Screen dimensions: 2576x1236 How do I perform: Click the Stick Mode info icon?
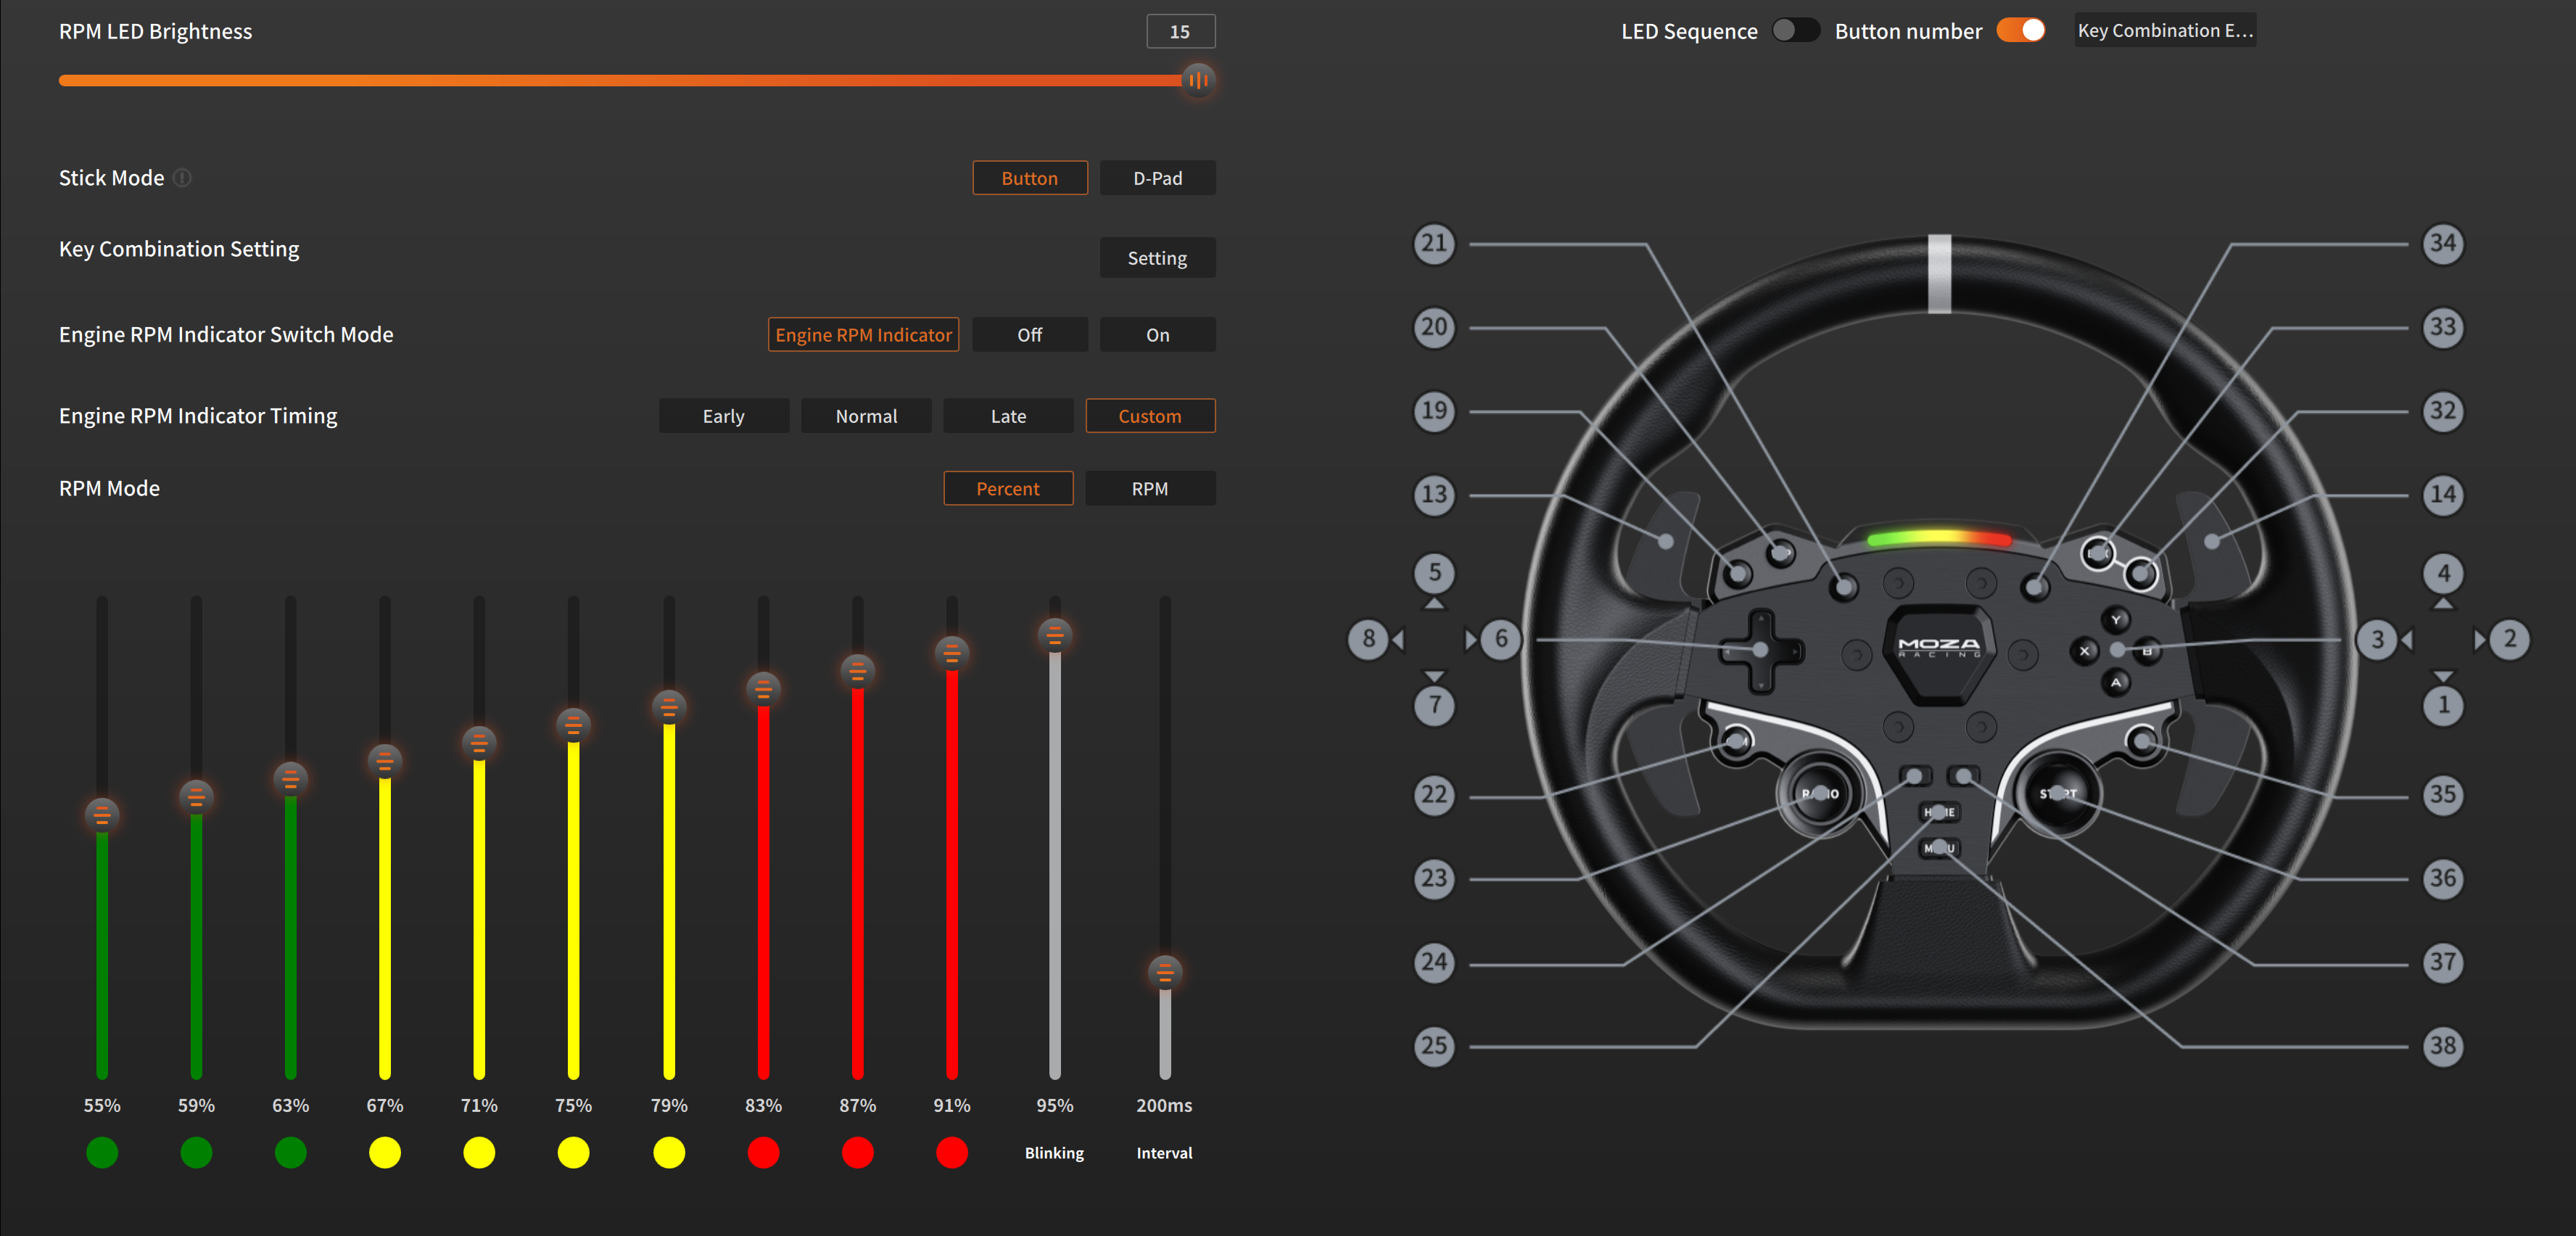(182, 178)
